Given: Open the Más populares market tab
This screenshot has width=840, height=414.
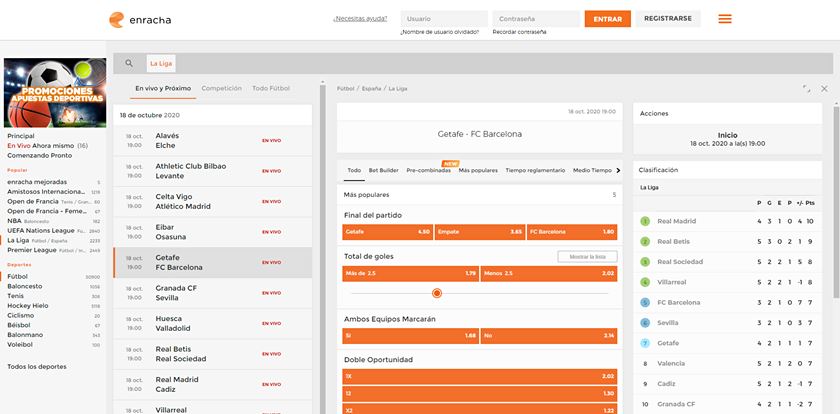Looking at the screenshot, I should pos(478,170).
